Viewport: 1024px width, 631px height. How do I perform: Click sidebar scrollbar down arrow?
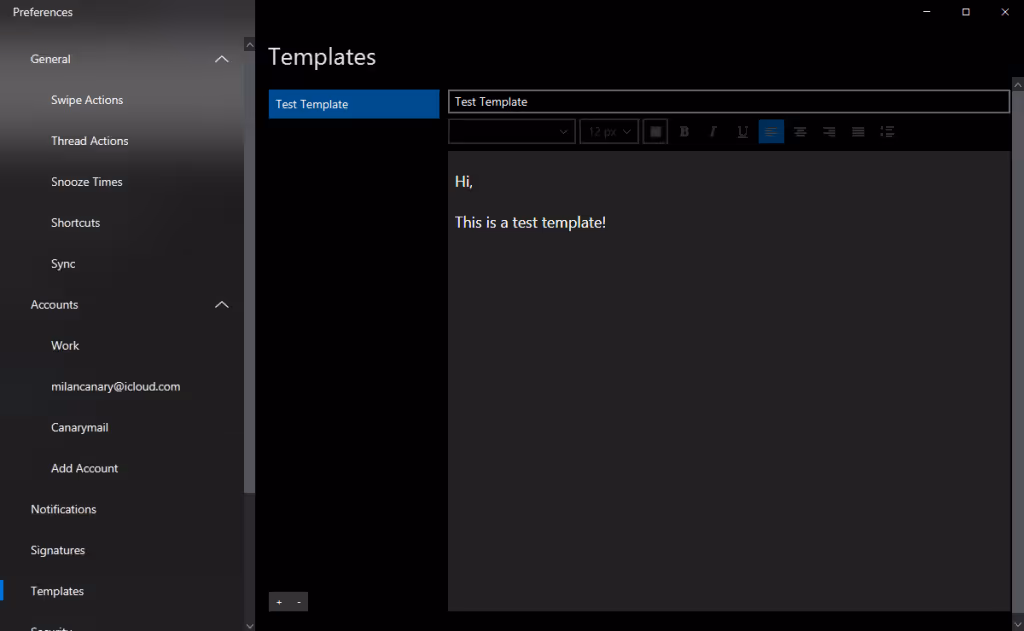coord(249,626)
